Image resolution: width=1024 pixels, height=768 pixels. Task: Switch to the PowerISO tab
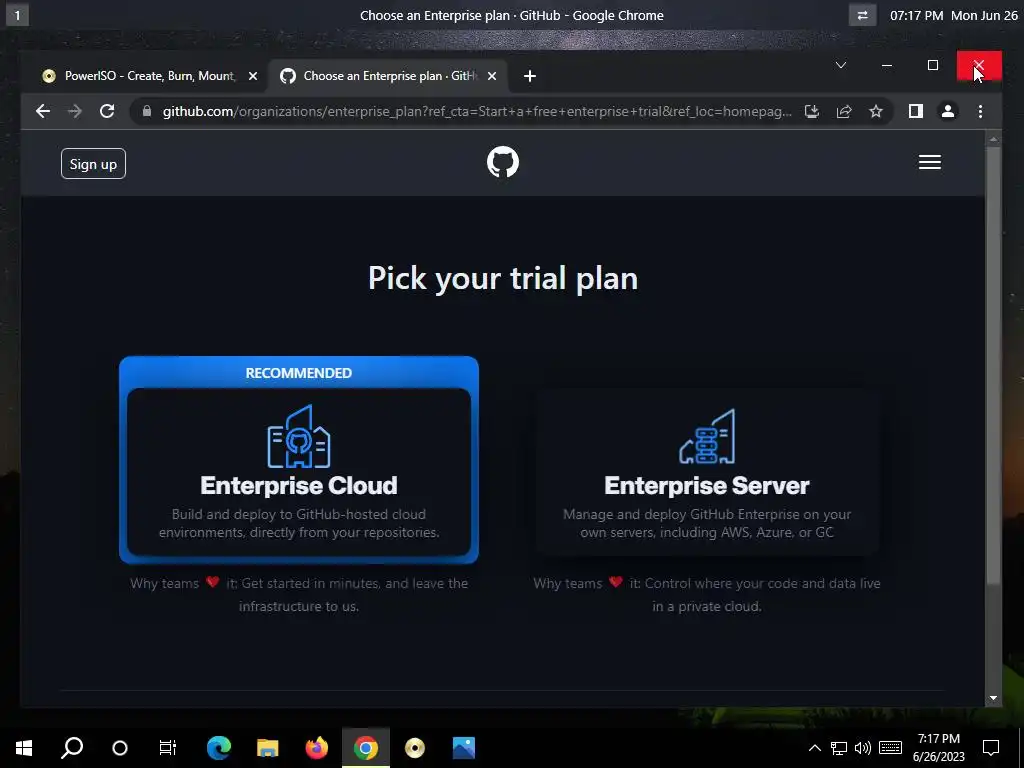[149, 76]
